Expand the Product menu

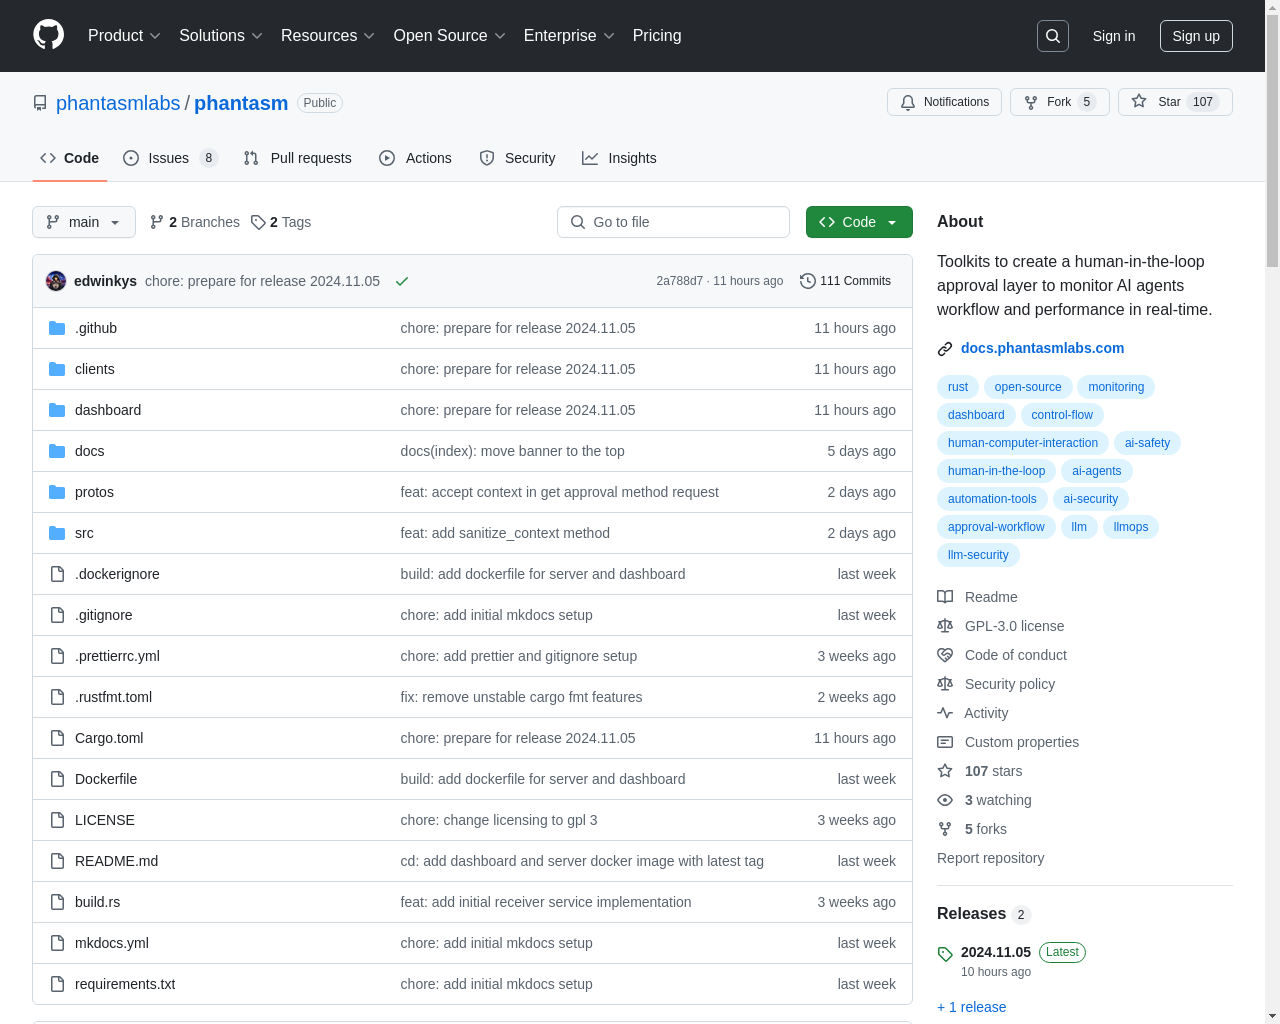click(124, 36)
